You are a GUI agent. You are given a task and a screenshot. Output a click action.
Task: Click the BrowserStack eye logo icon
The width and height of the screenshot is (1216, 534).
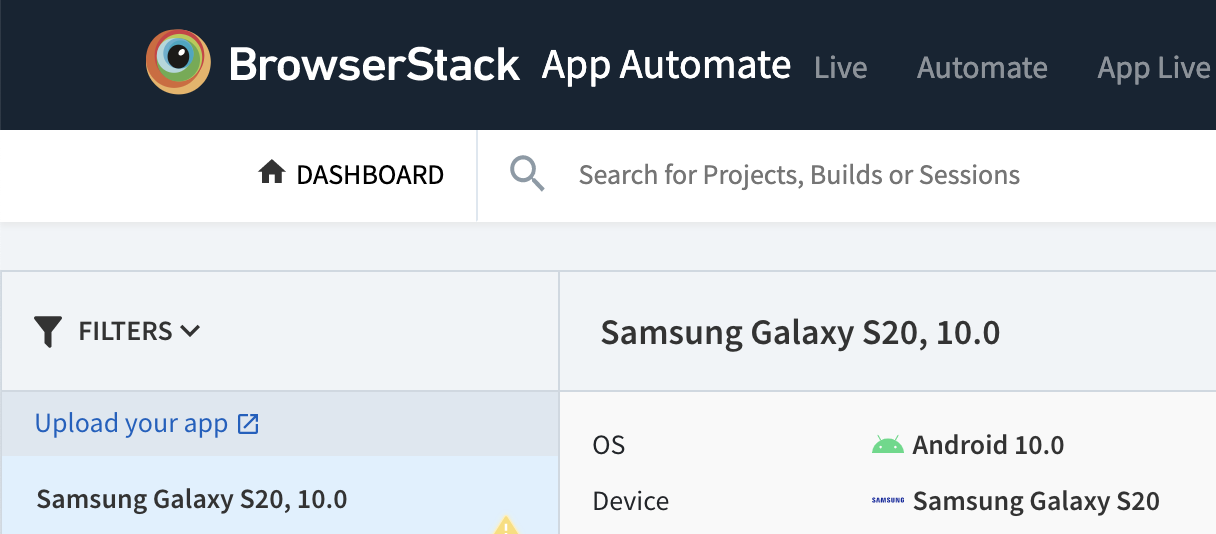click(178, 62)
